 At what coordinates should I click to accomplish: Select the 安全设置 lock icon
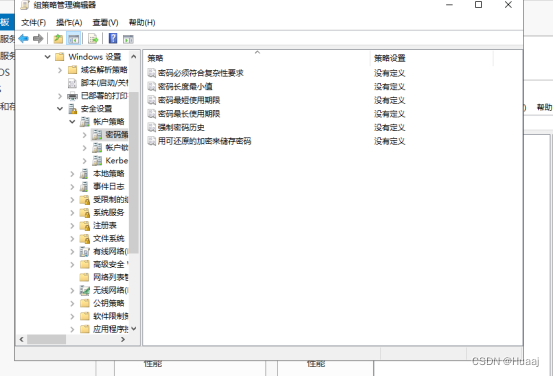[x=72, y=109]
